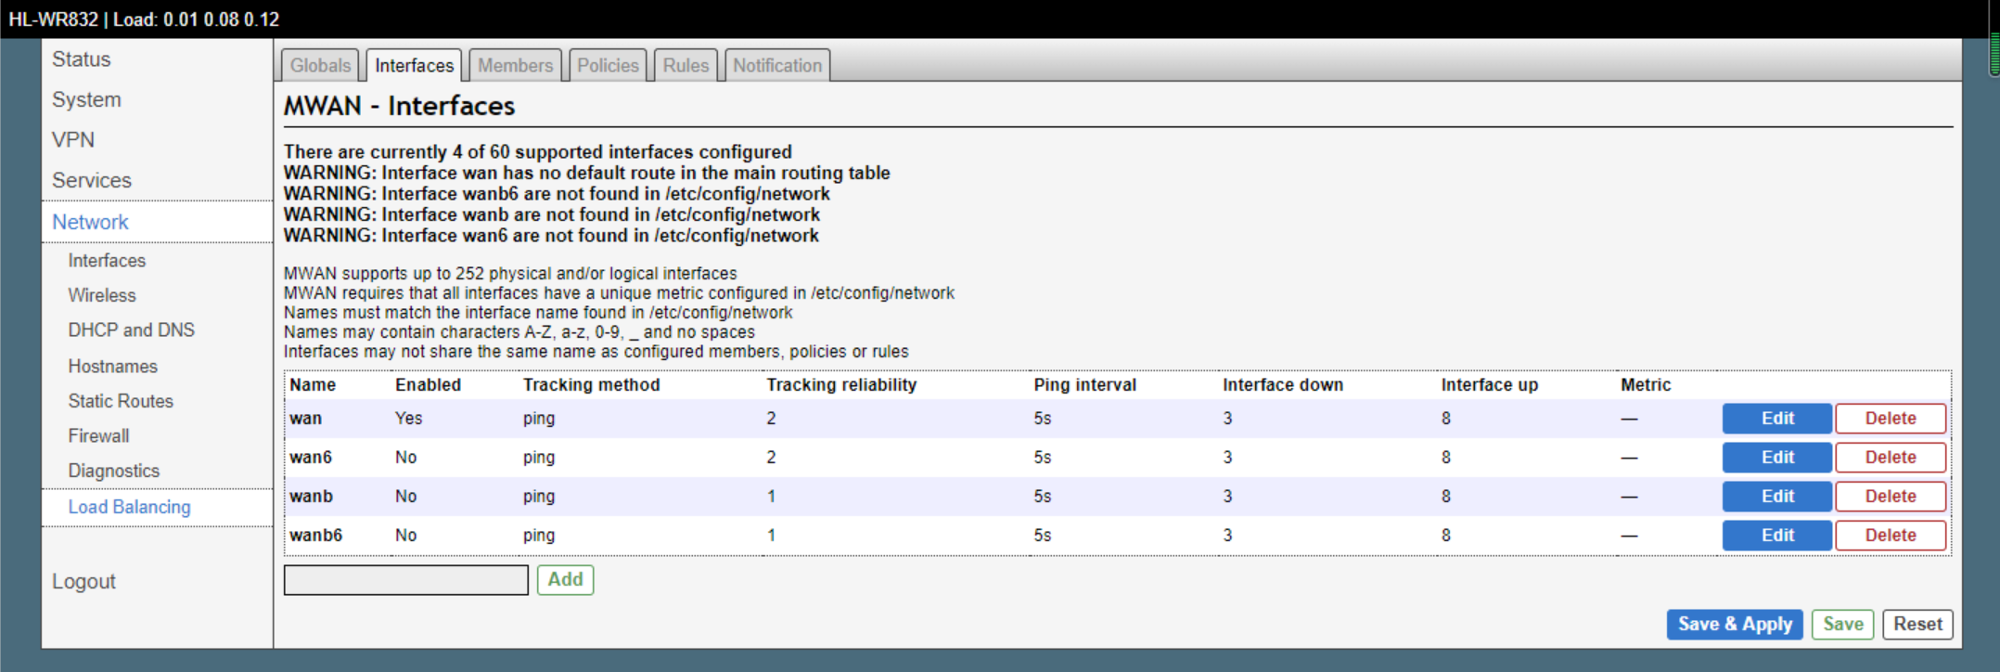Open the Members tab
This screenshot has height=672, width=2000.
pyautogui.click(x=515, y=65)
